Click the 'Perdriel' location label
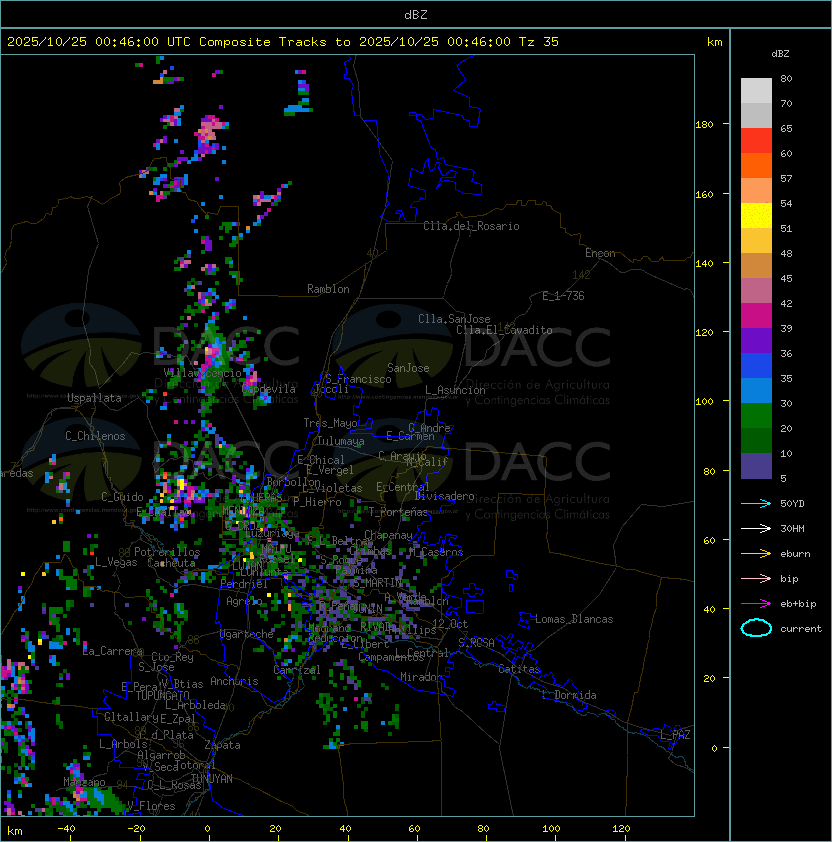This screenshot has height=842, width=832. tap(244, 584)
